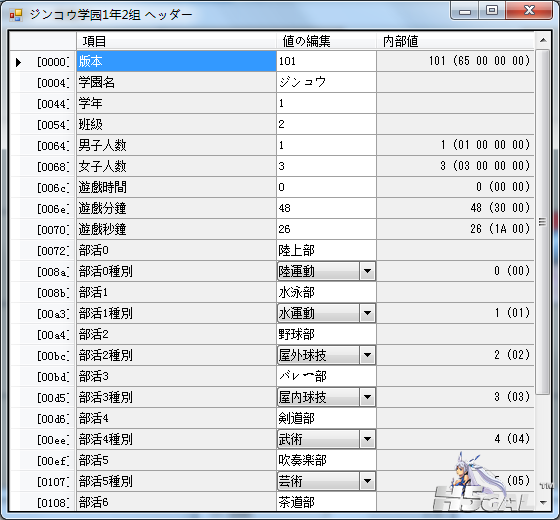Image resolution: width=560 pixels, height=520 pixels.
Task: Edit the 部活5 value 吹奏楽部
Action: [326, 460]
